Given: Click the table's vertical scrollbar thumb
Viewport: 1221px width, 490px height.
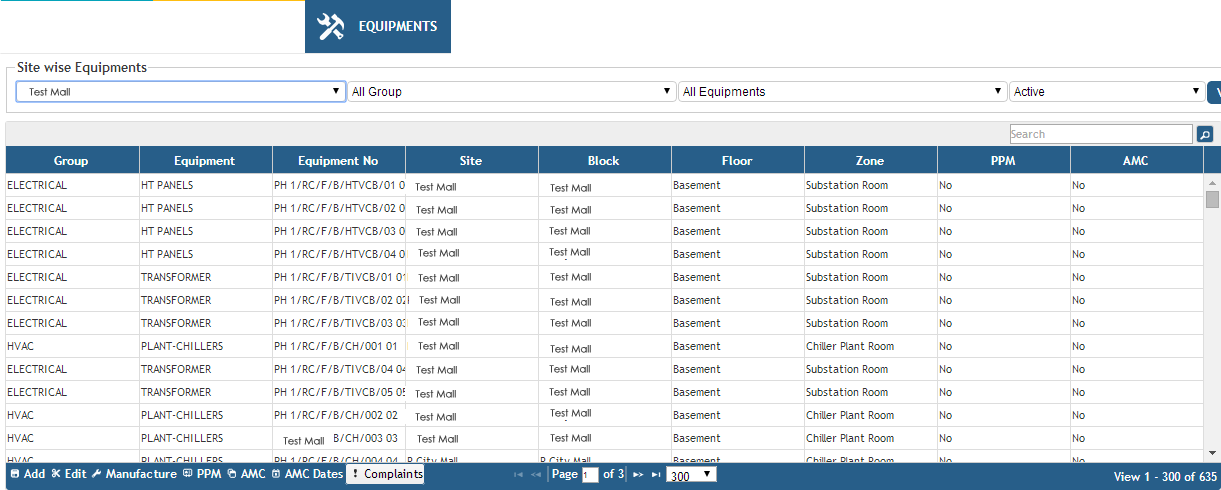Looking at the screenshot, I should pyautogui.click(x=1212, y=199).
